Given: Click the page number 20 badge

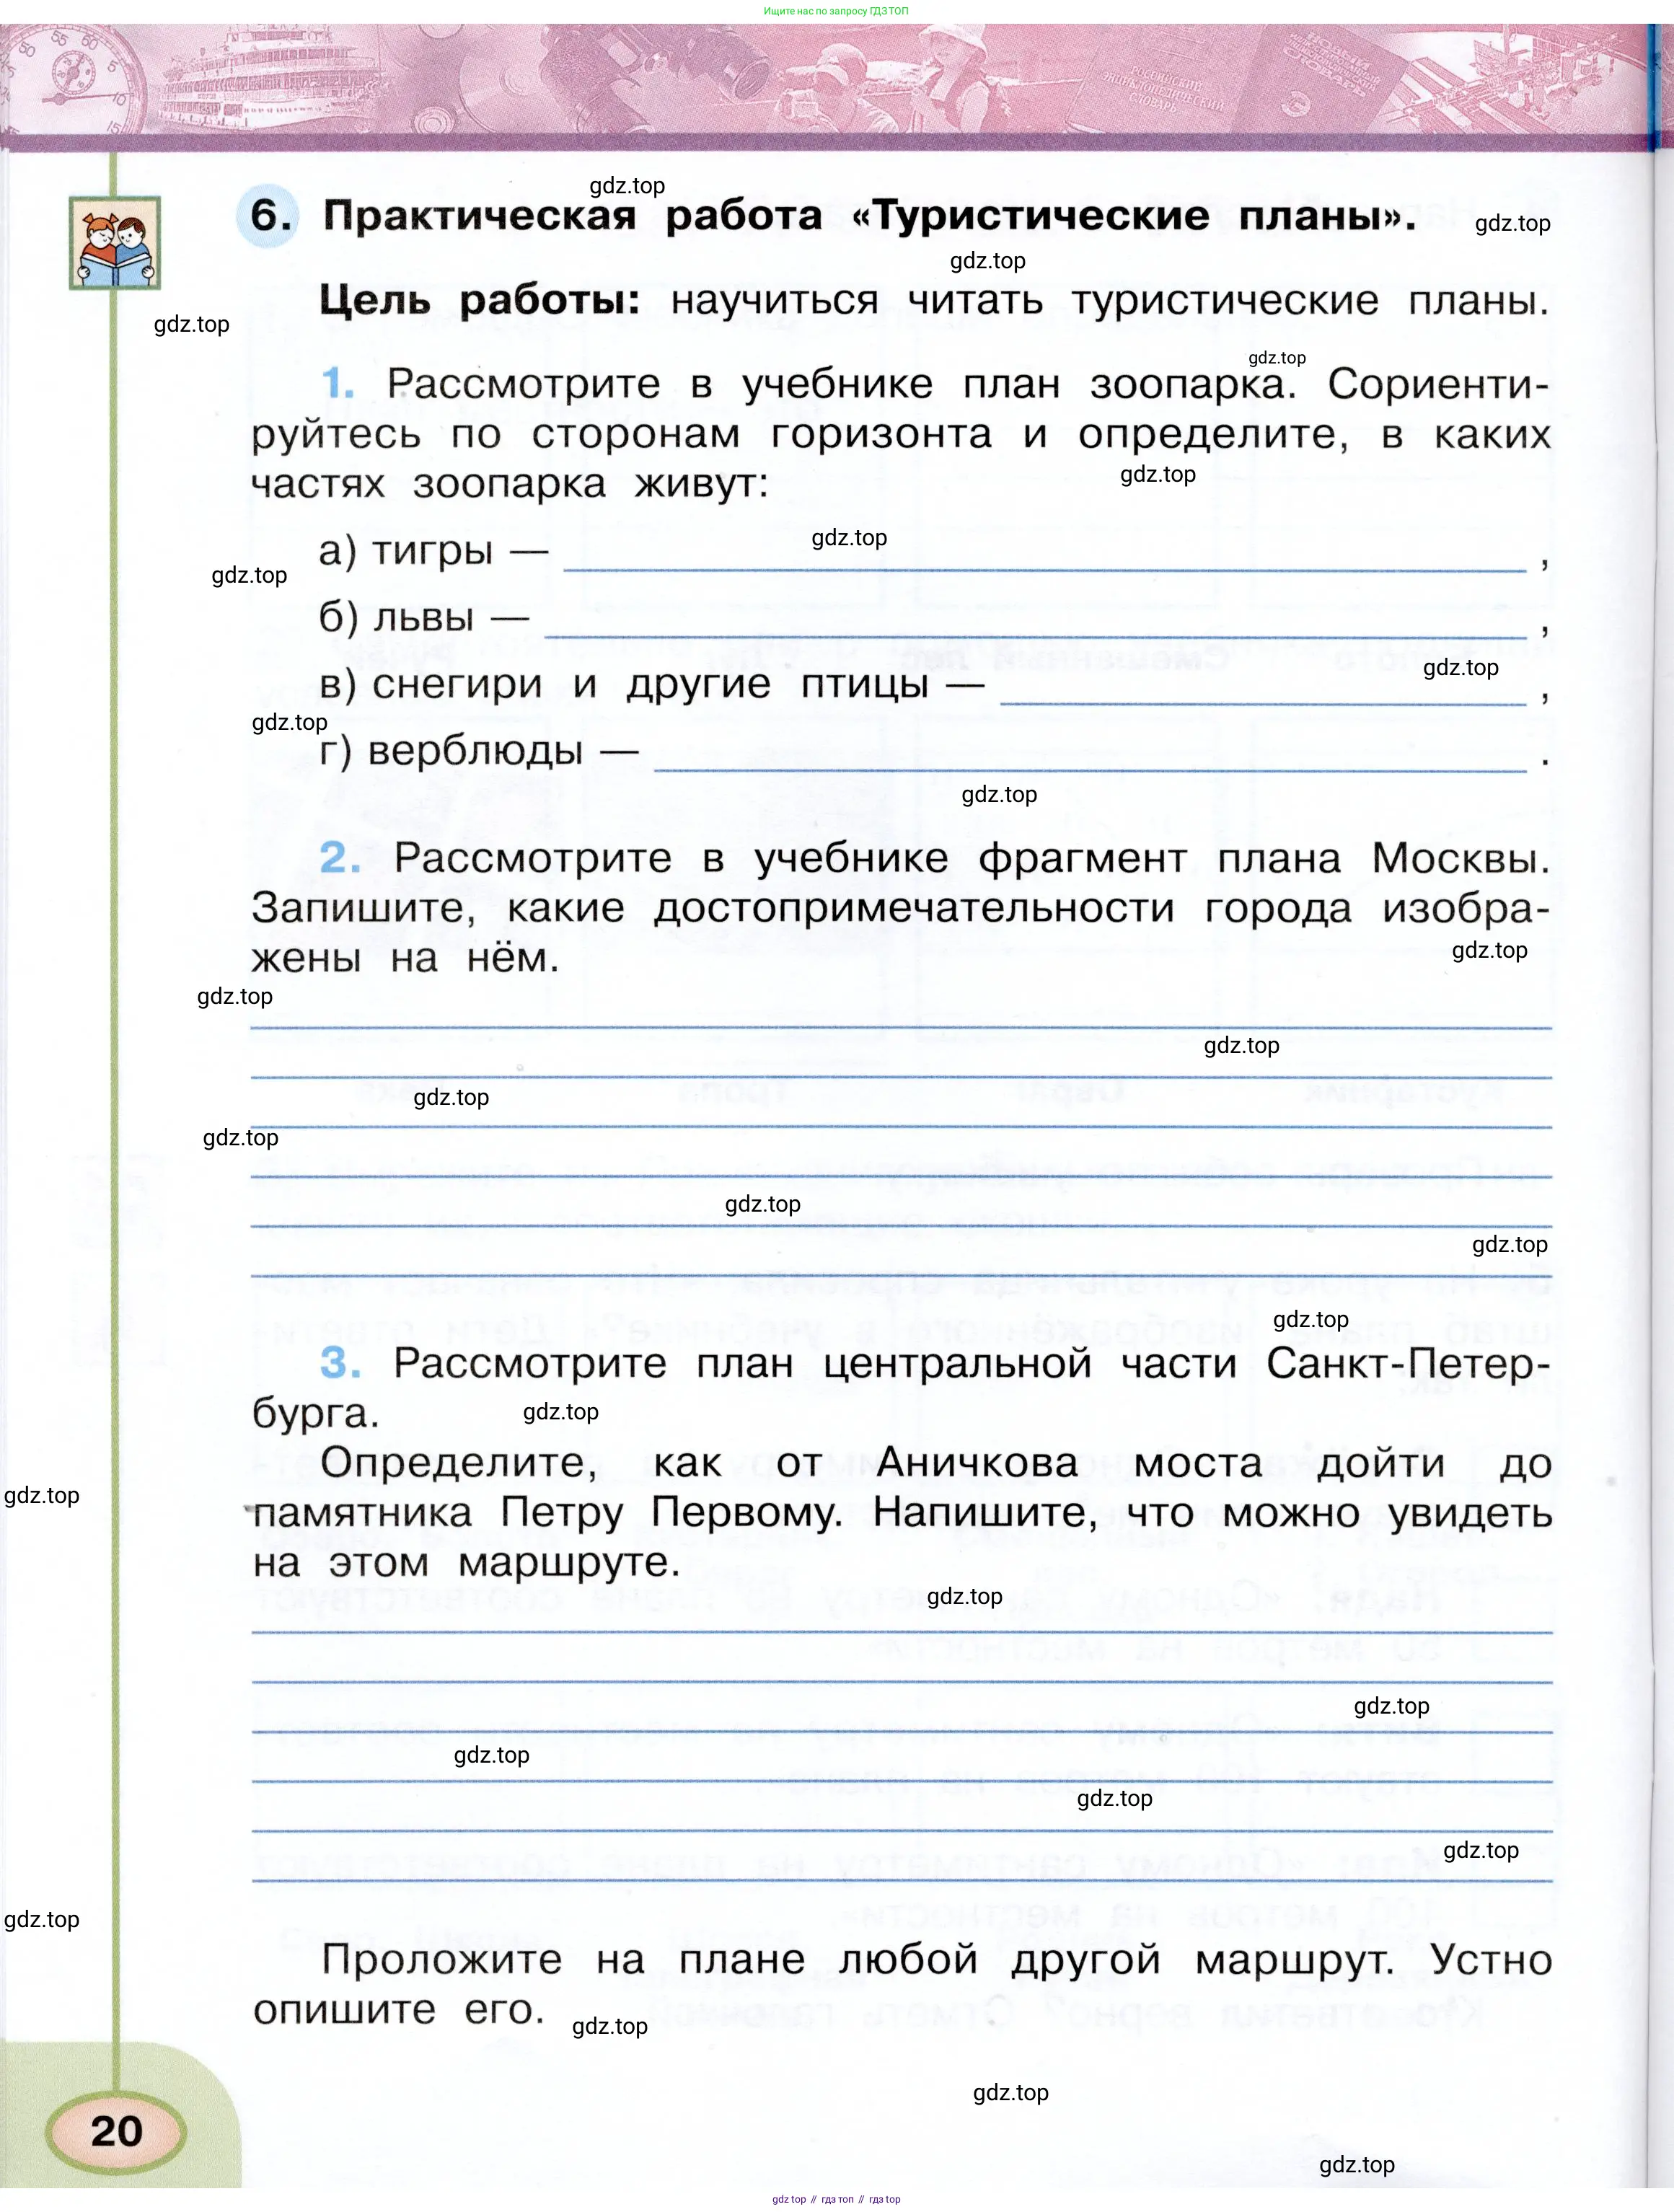Looking at the screenshot, I should coord(116,2131).
